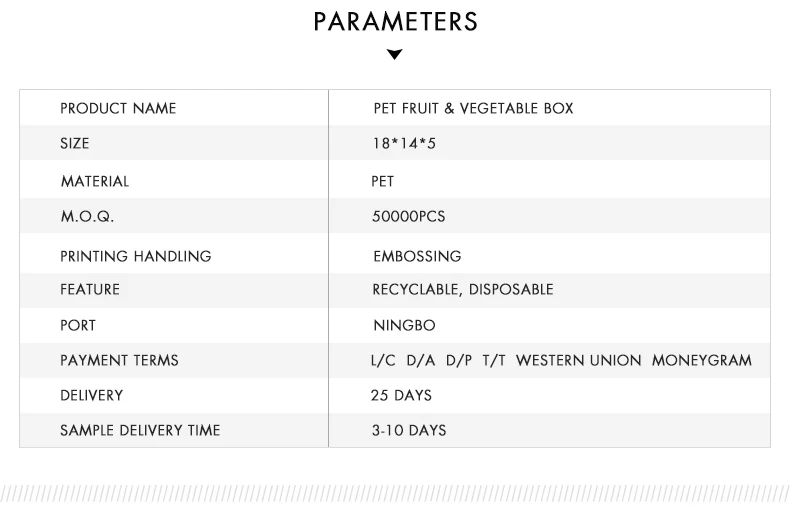
Task: Click the PARAMETERS heading
Action: 395,22
